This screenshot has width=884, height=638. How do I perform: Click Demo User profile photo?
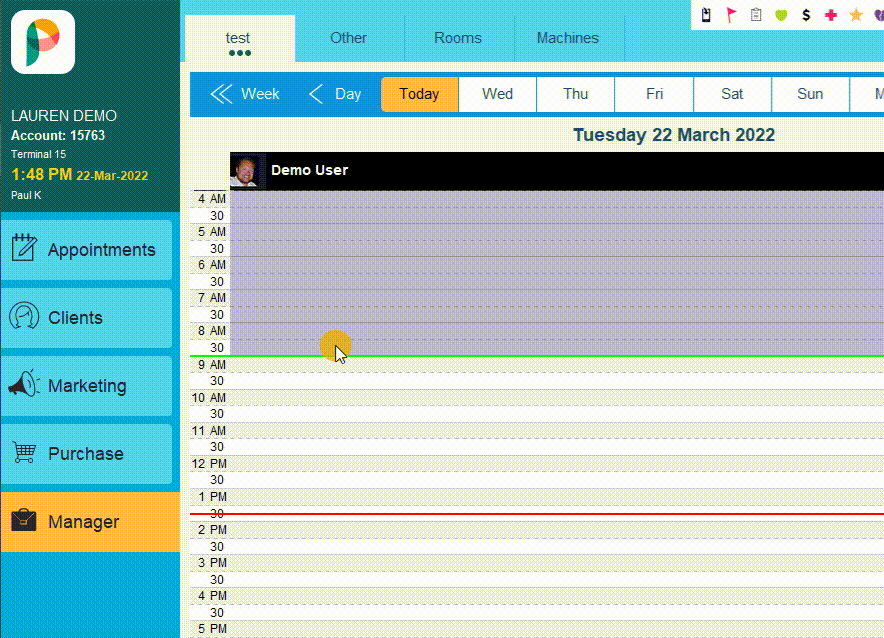(x=245, y=171)
